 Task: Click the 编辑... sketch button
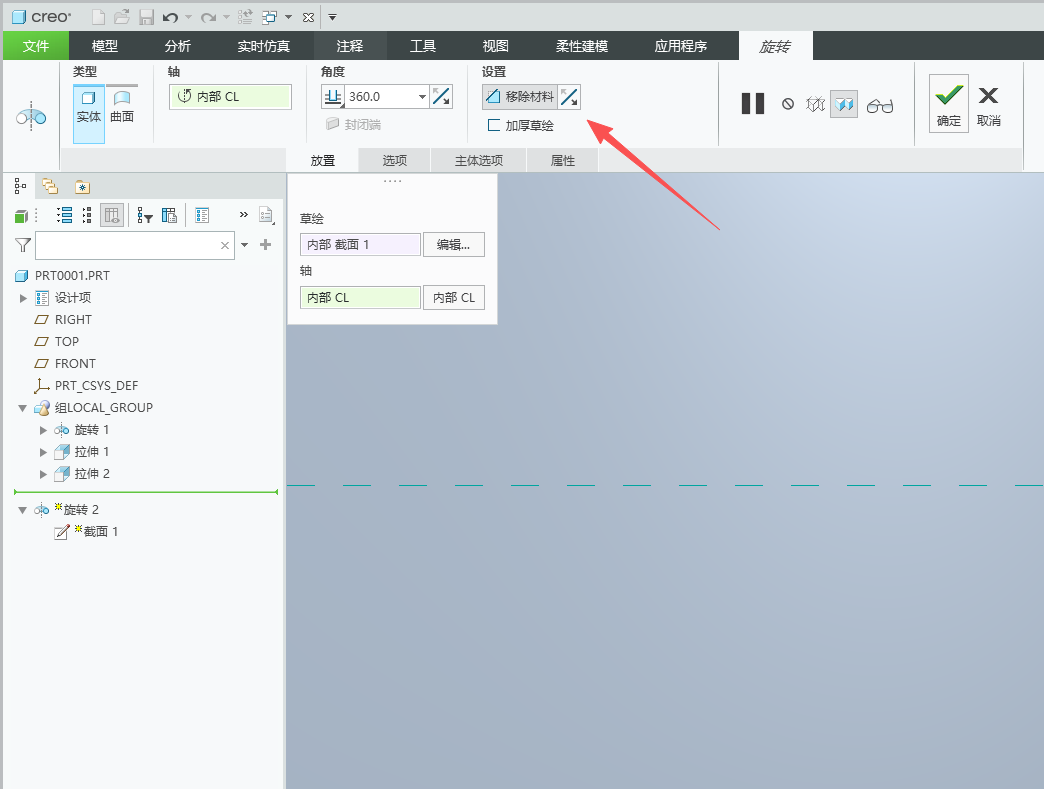coord(453,244)
